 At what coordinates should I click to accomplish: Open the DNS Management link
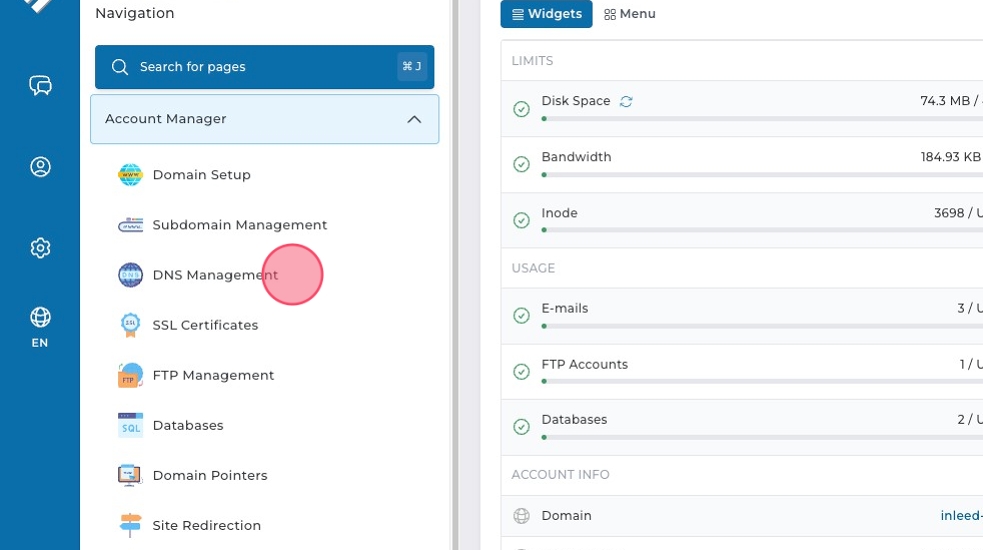[215, 275]
